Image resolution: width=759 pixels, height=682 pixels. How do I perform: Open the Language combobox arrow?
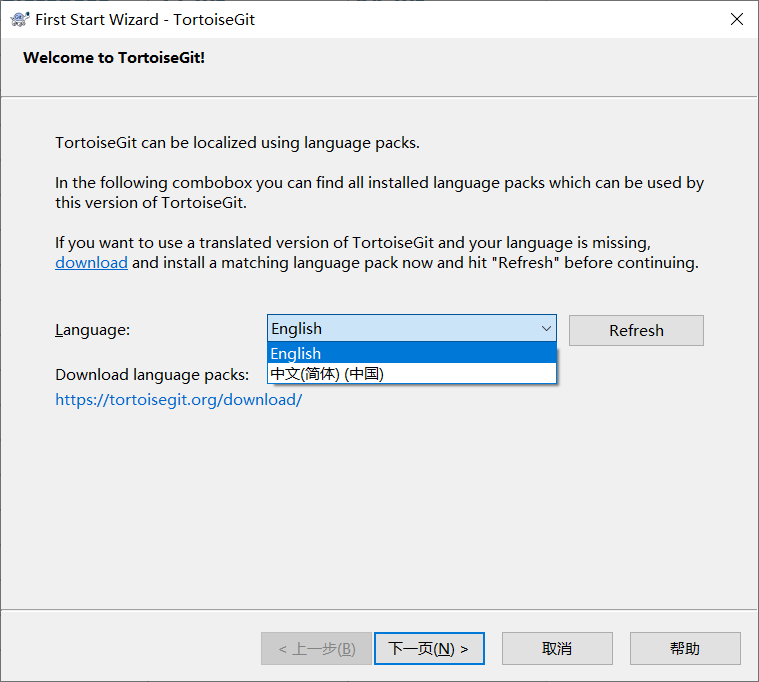tap(546, 329)
